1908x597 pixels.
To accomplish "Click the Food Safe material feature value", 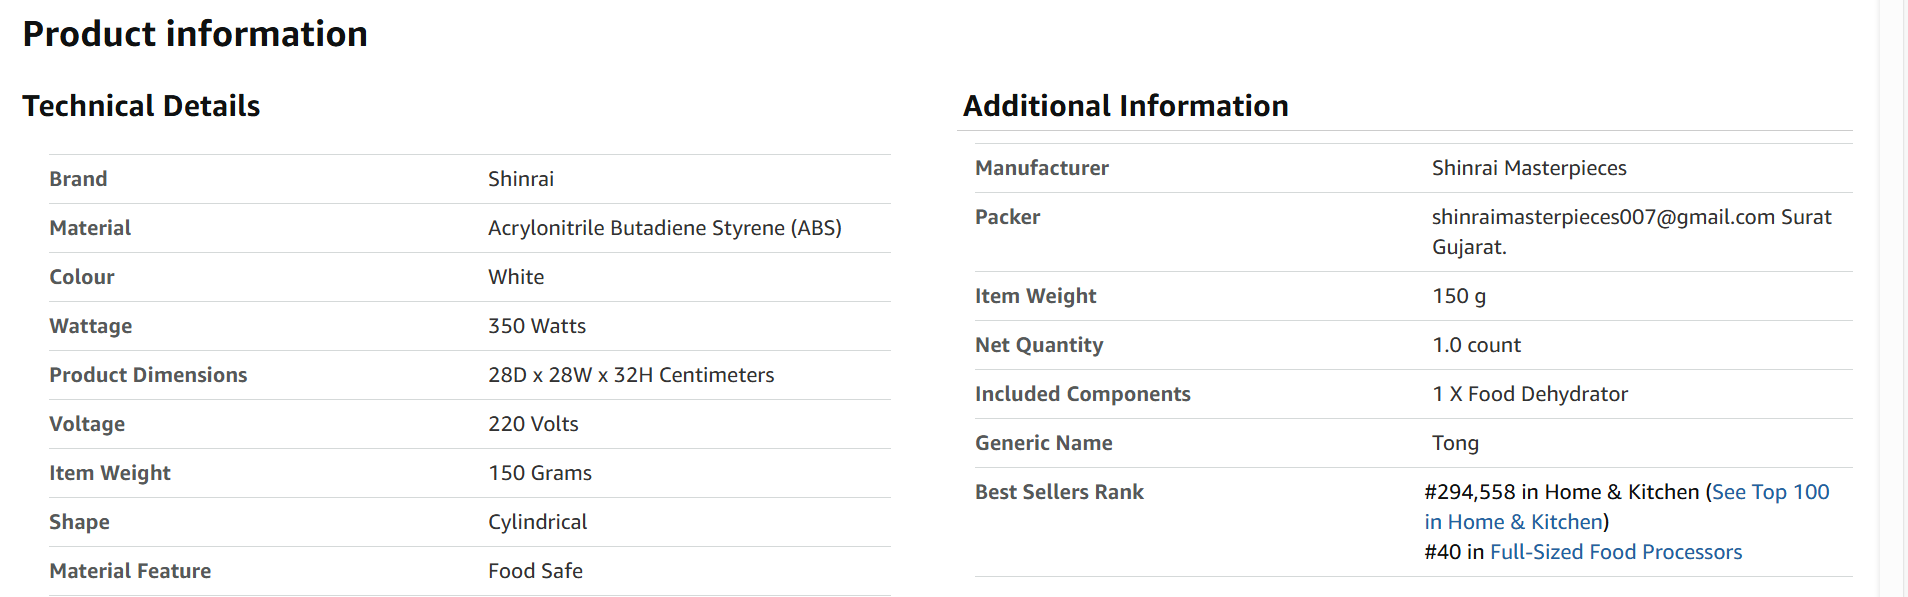I will [x=535, y=571].
